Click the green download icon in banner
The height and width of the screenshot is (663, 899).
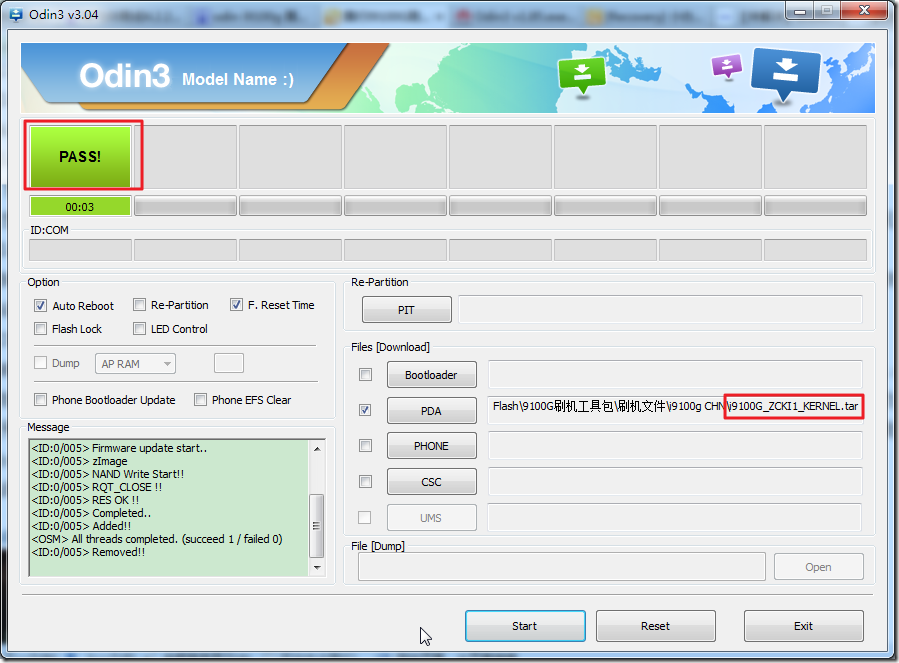(582, 75)
